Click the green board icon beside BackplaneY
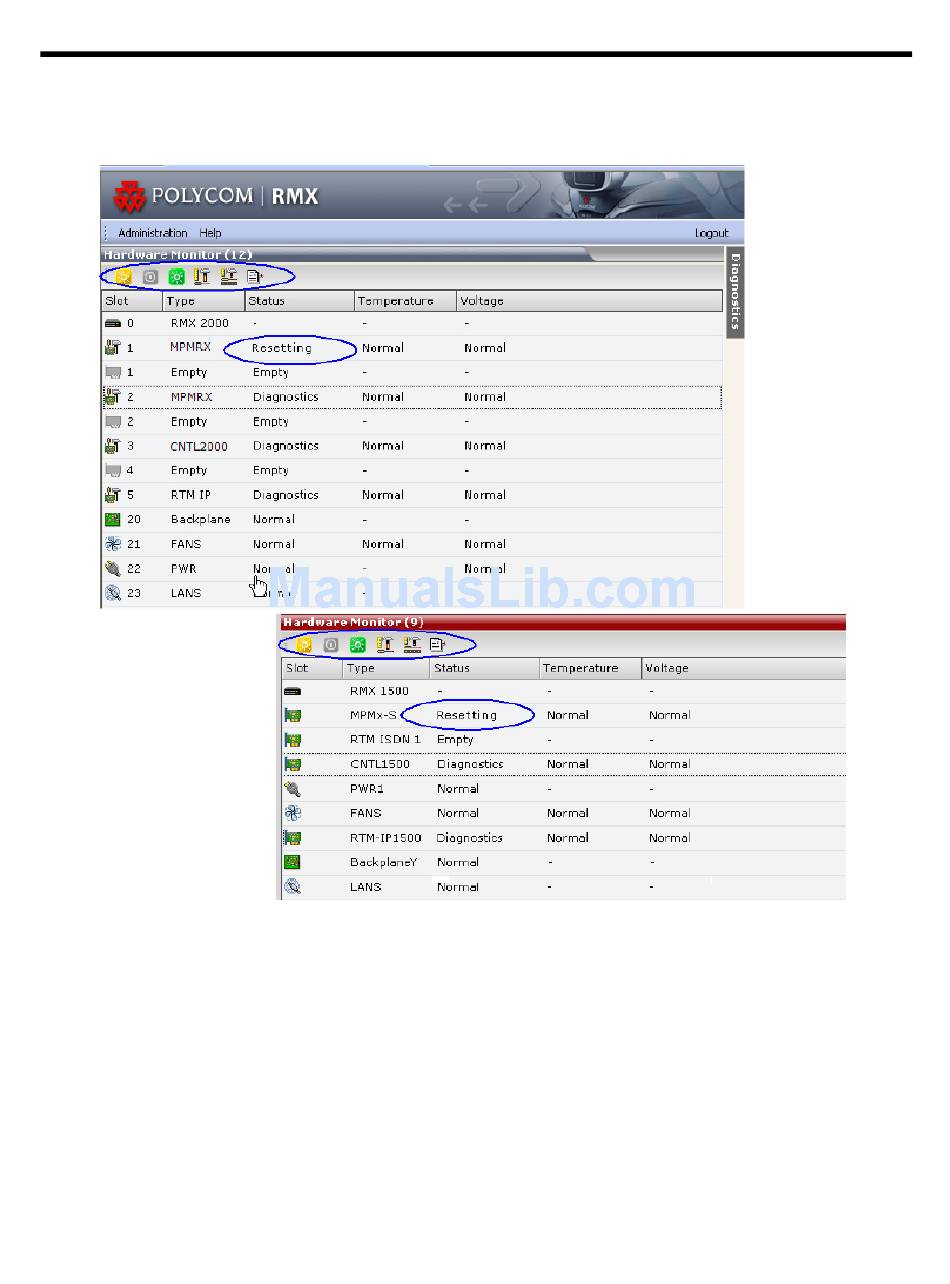This screenshot has width=950, height=1284. click(292, 862)
